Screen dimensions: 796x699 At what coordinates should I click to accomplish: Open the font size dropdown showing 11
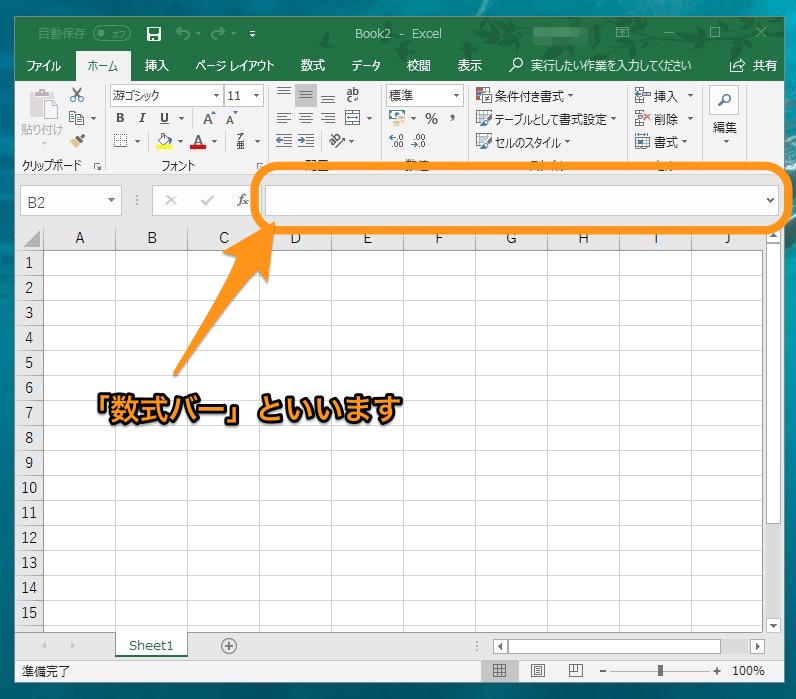(256, 95)
